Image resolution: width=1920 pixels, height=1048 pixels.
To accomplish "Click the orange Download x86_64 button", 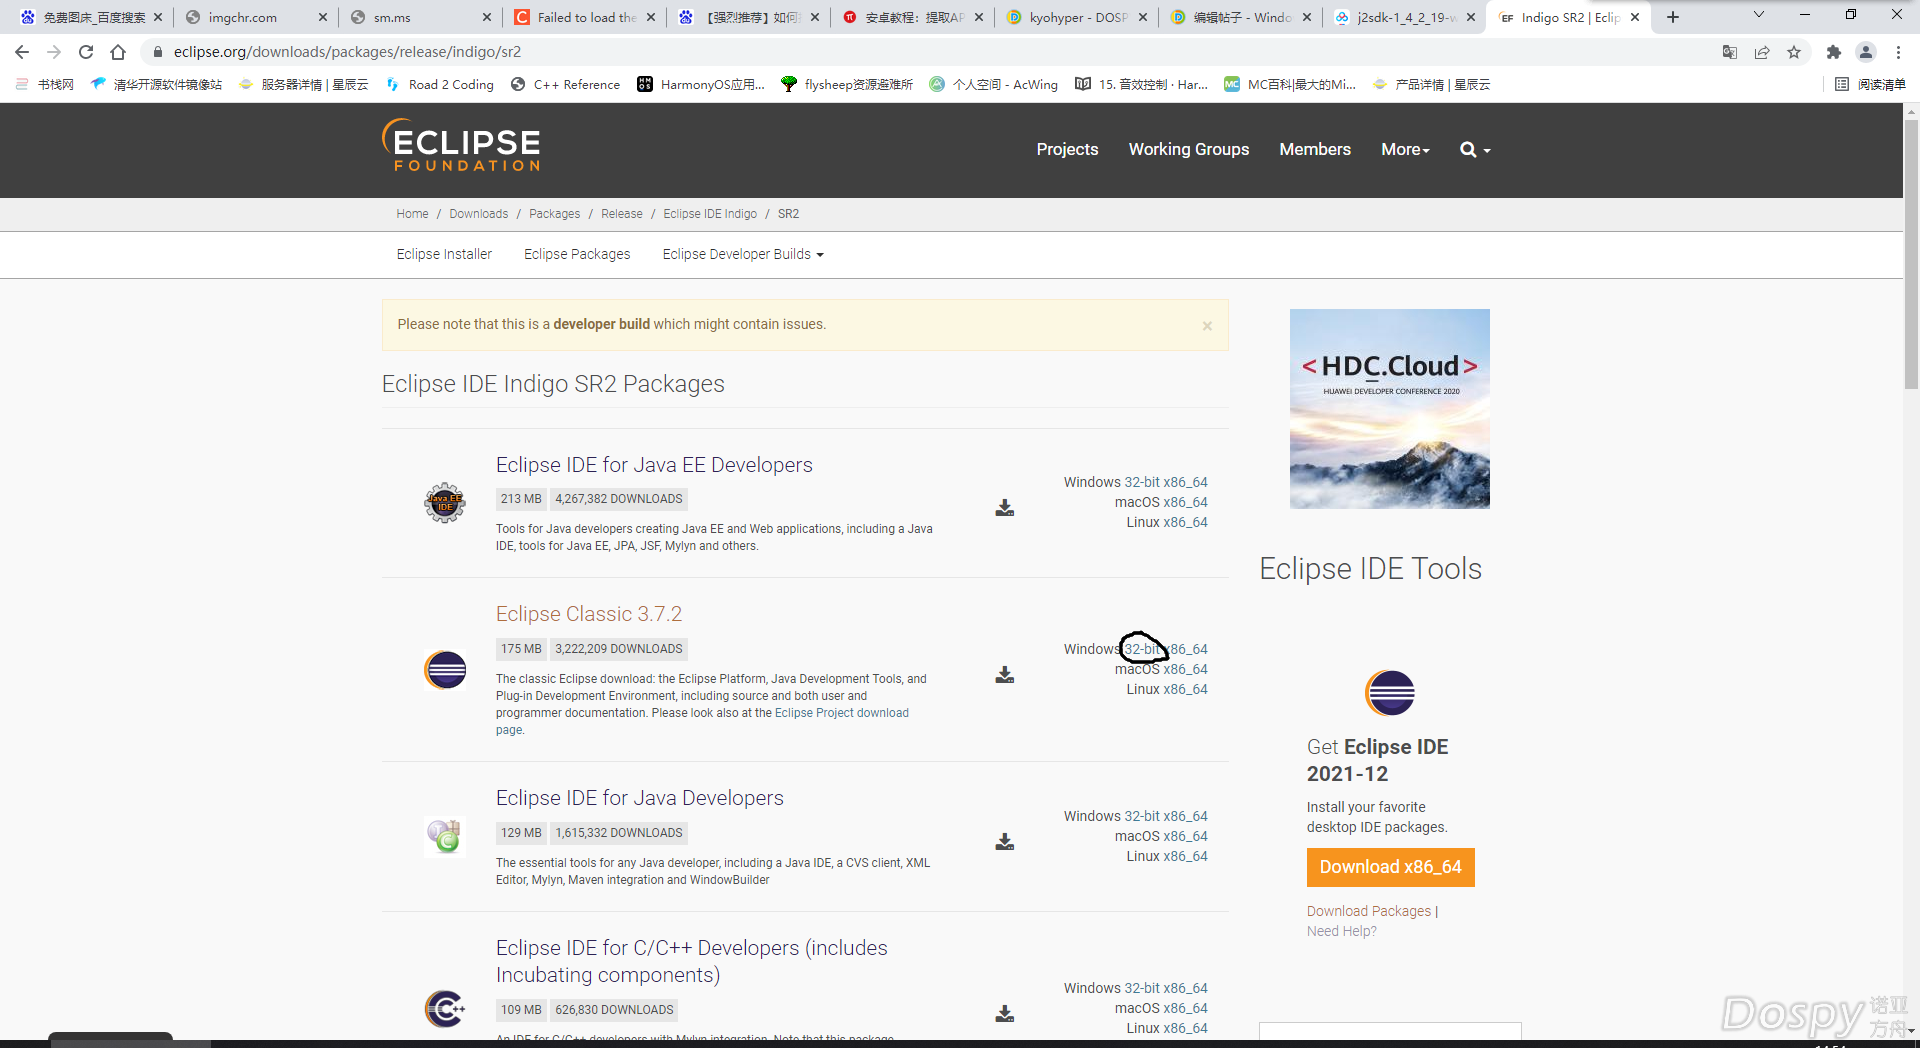I will pyautogui.click(x=1390, y=867).
